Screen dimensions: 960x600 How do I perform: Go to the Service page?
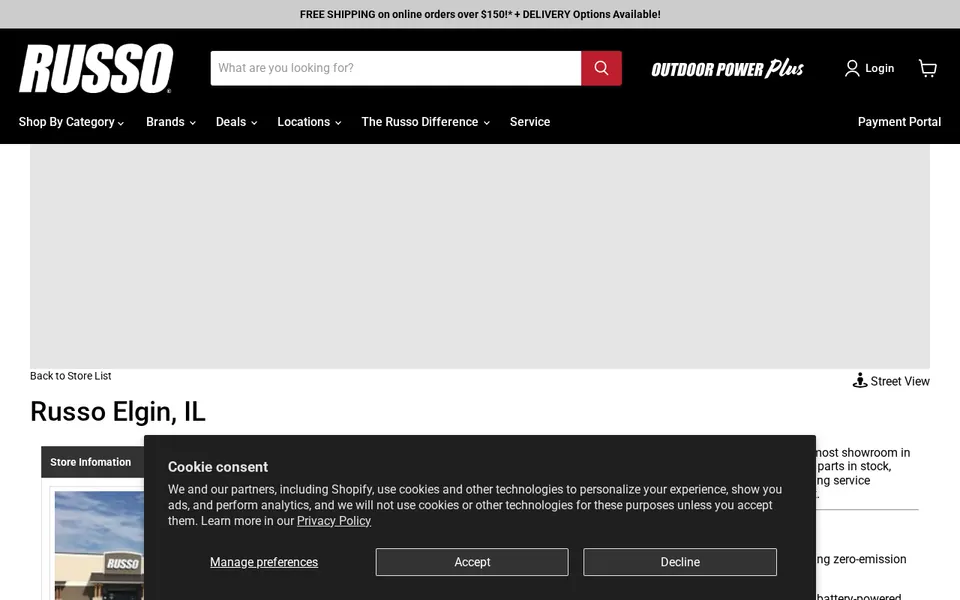pyautogui.click(x=530, y=122)
